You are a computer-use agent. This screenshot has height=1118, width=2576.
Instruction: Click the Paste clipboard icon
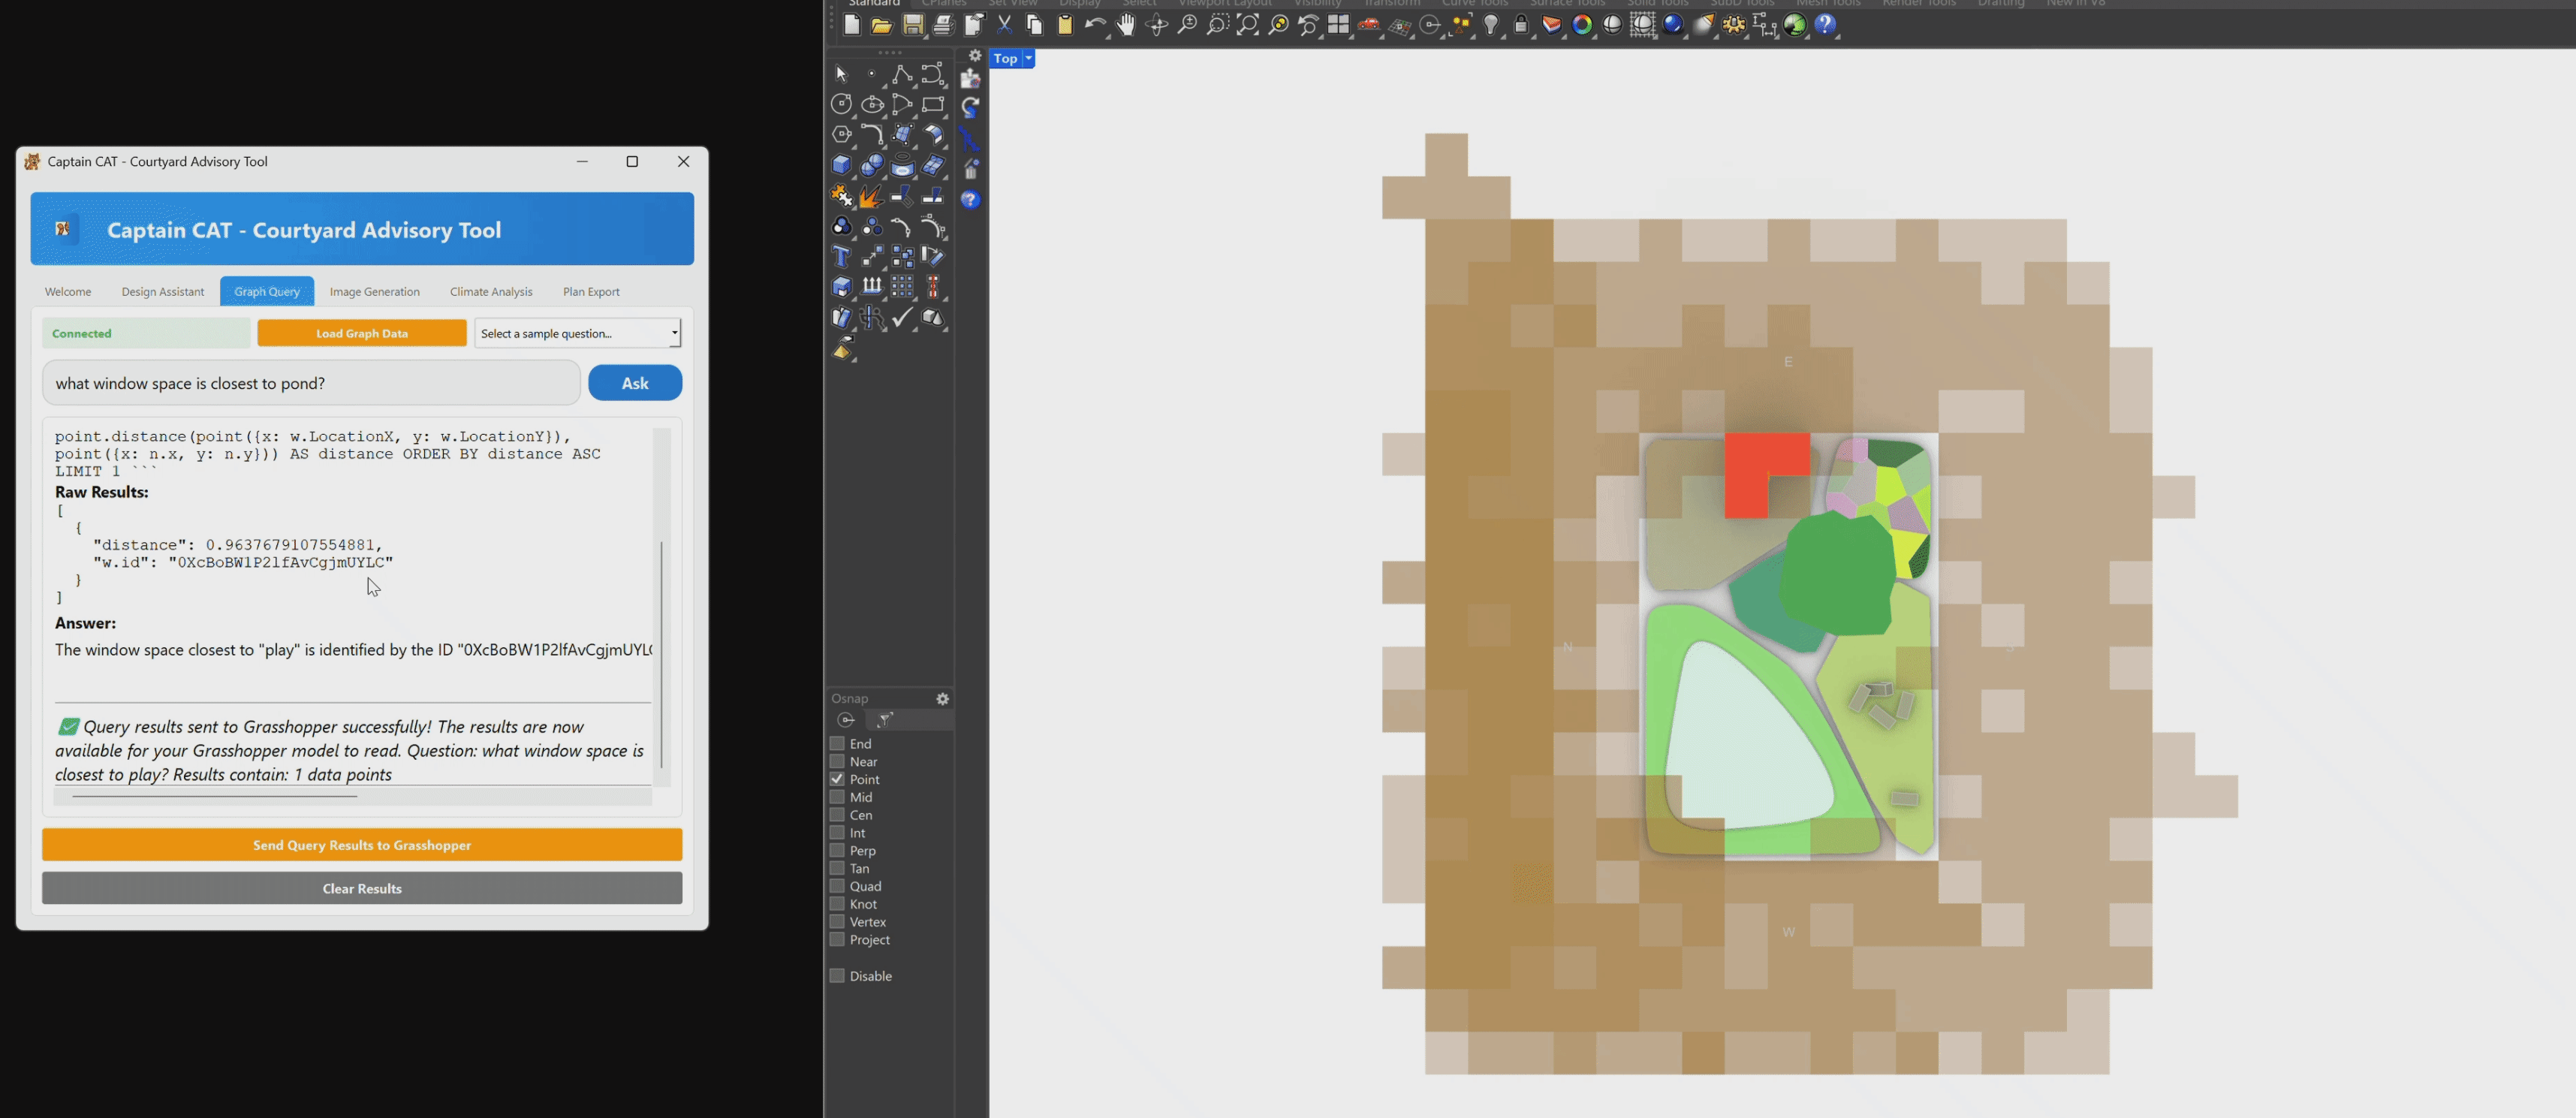pyautogui.click(x=1065, y=26)
